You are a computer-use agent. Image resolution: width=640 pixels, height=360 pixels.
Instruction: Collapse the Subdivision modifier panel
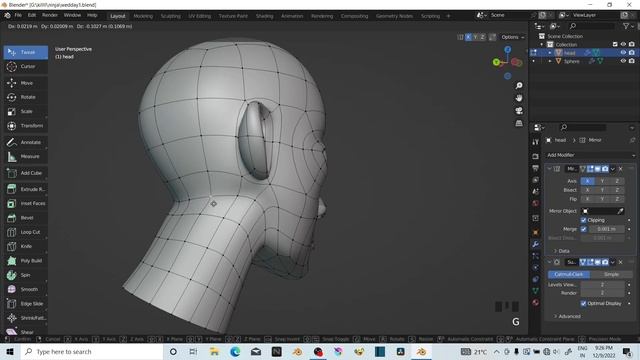(549, 262)
